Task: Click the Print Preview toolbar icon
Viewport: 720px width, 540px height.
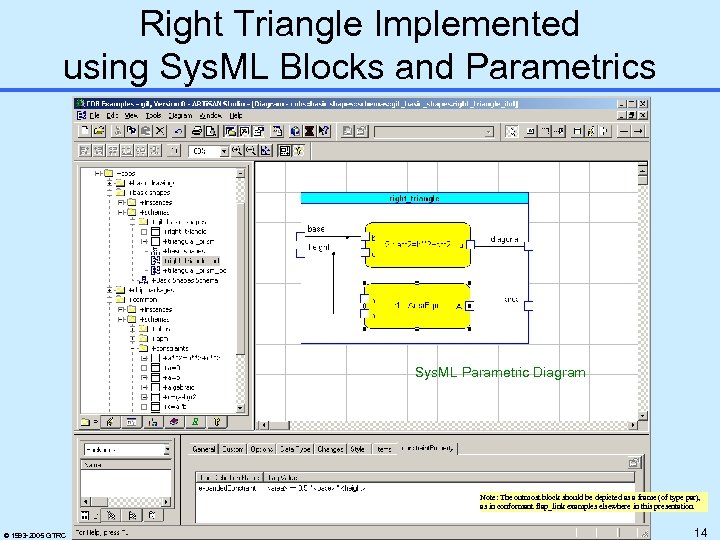Action: [211, 131]
